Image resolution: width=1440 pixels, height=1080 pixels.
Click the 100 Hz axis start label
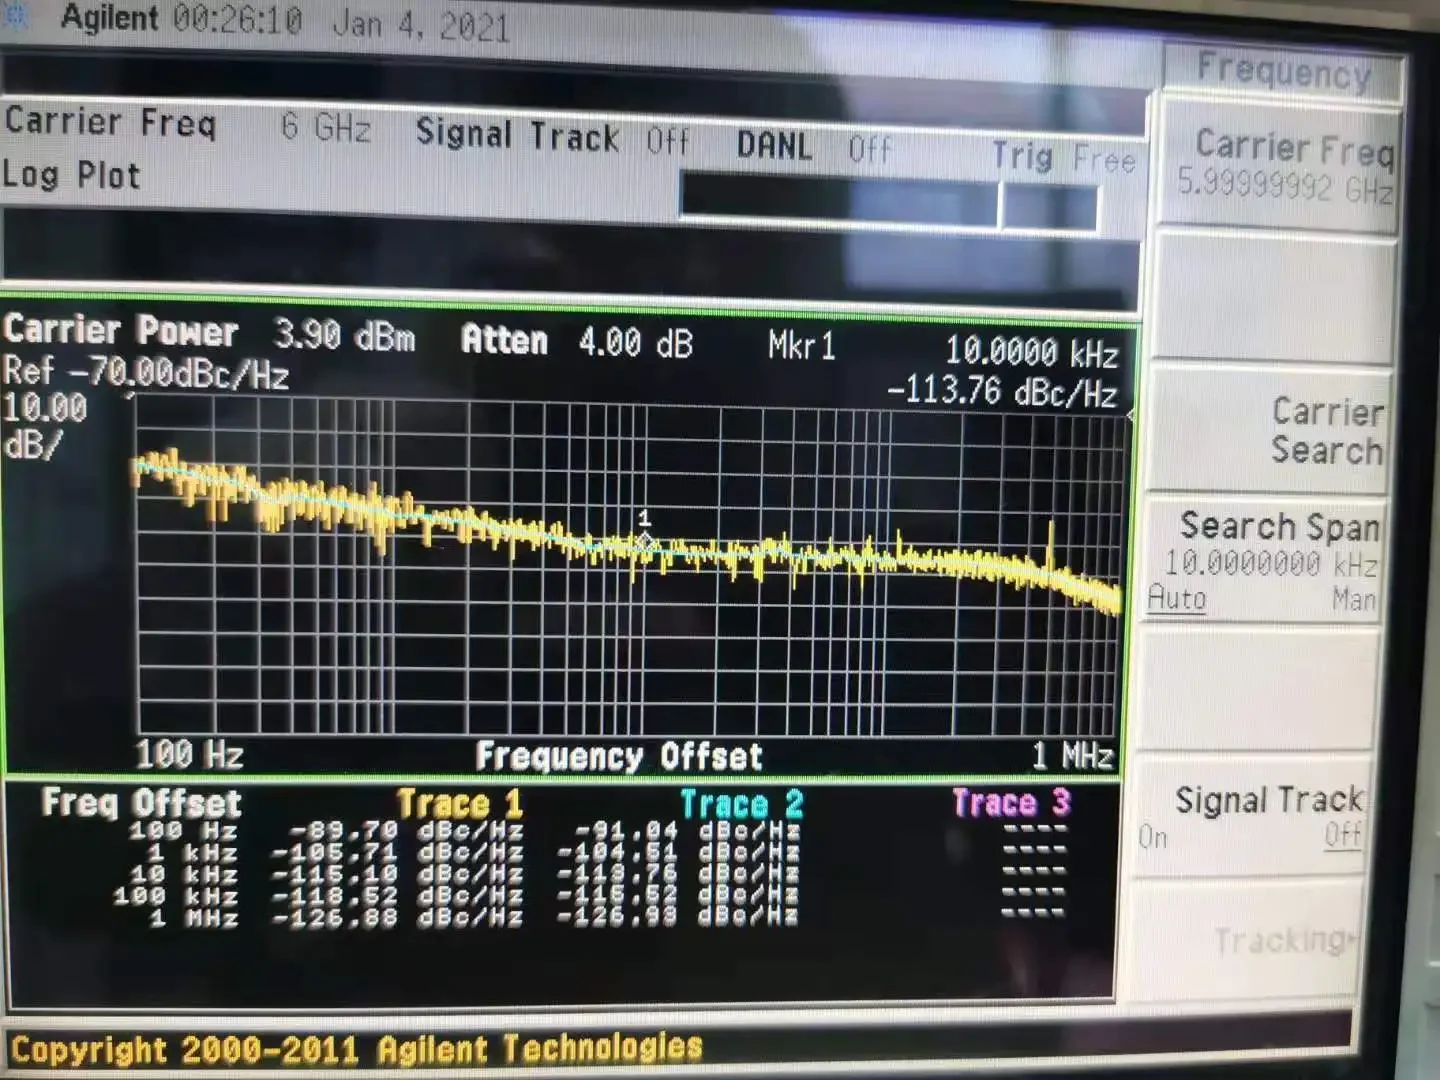point(189,753)
